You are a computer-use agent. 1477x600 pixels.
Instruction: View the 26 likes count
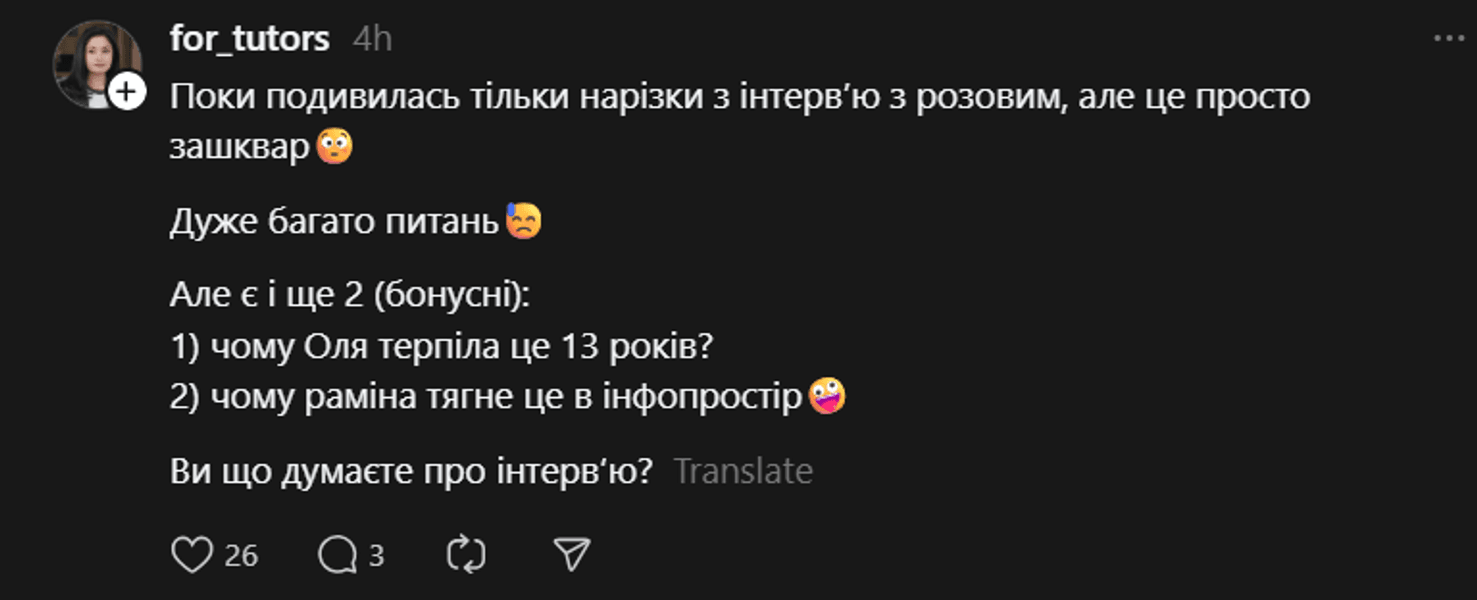coord(241,556)
